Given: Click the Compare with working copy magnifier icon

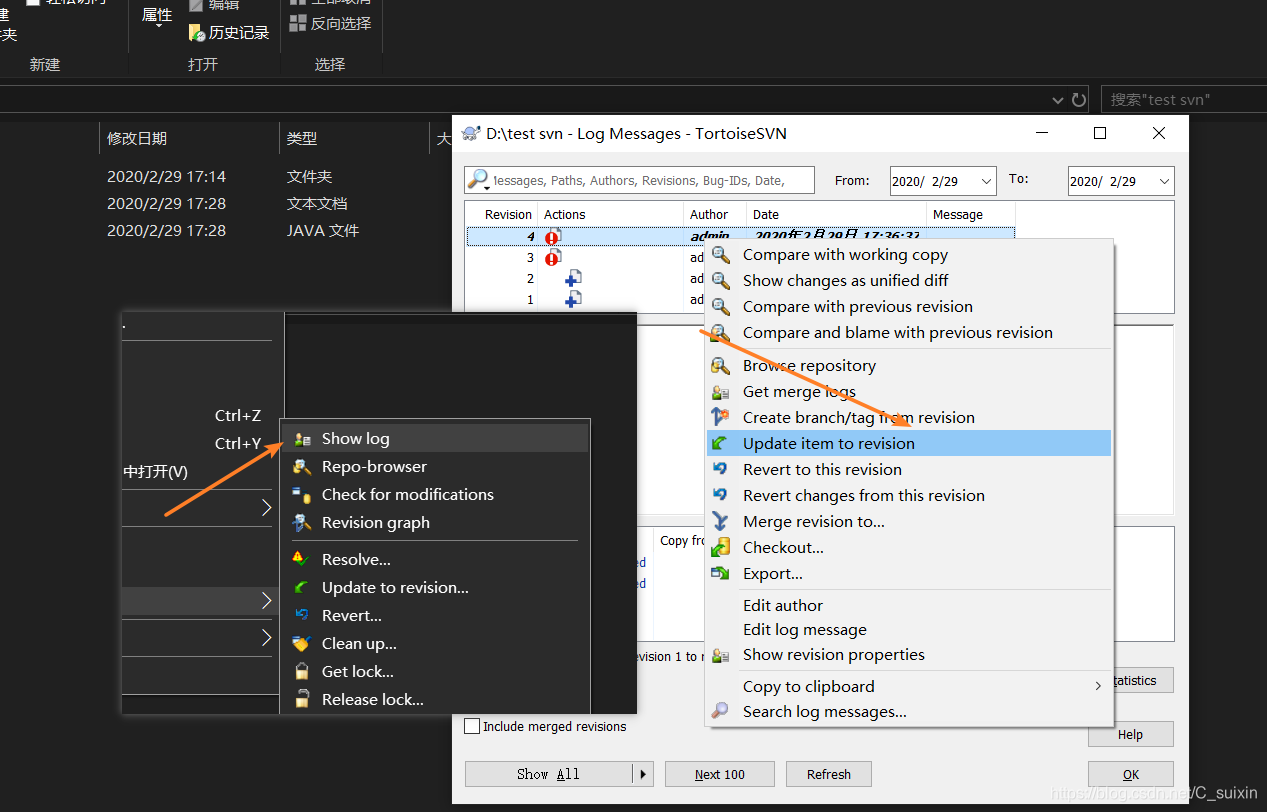Looking at the screenshot, I should [720, 255].
